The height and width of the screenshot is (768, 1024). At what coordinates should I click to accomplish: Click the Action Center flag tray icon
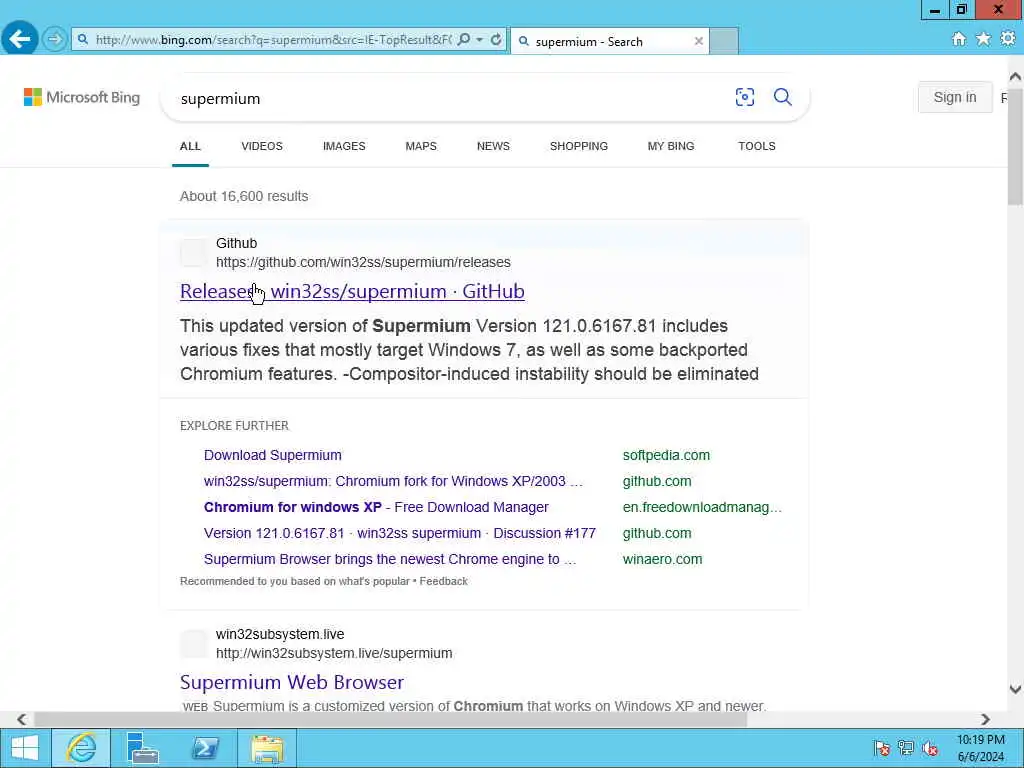coord(882,748)
